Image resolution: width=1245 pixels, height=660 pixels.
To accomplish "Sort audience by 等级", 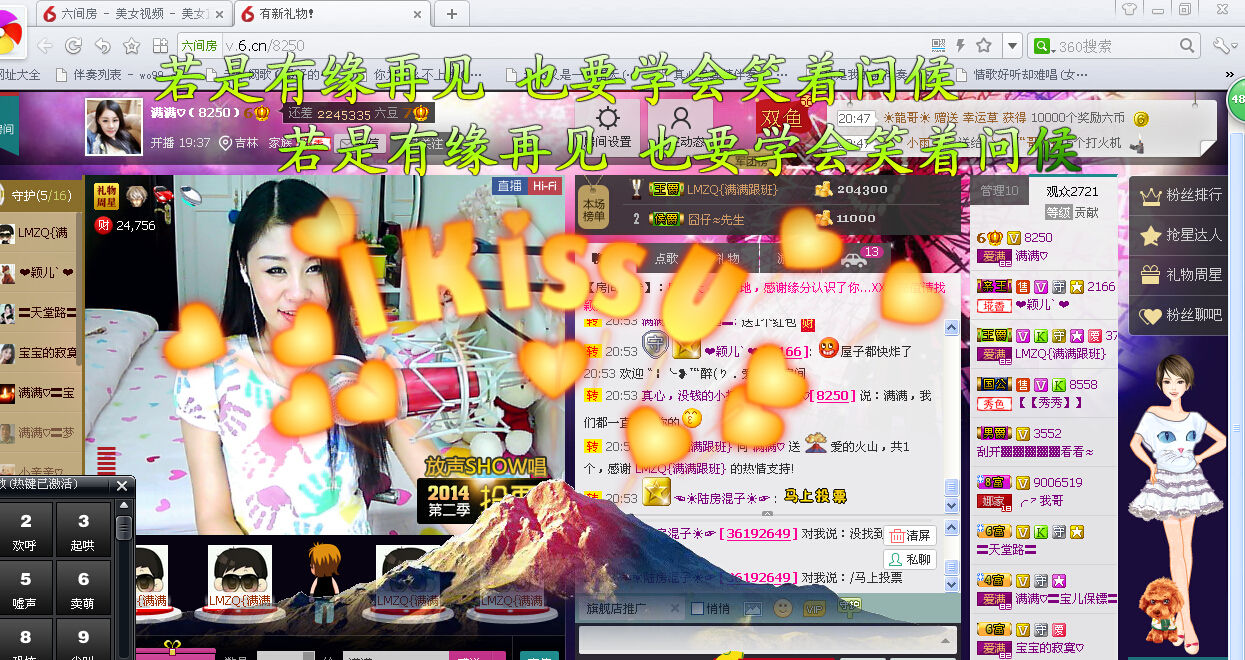I will (1058, 212).
